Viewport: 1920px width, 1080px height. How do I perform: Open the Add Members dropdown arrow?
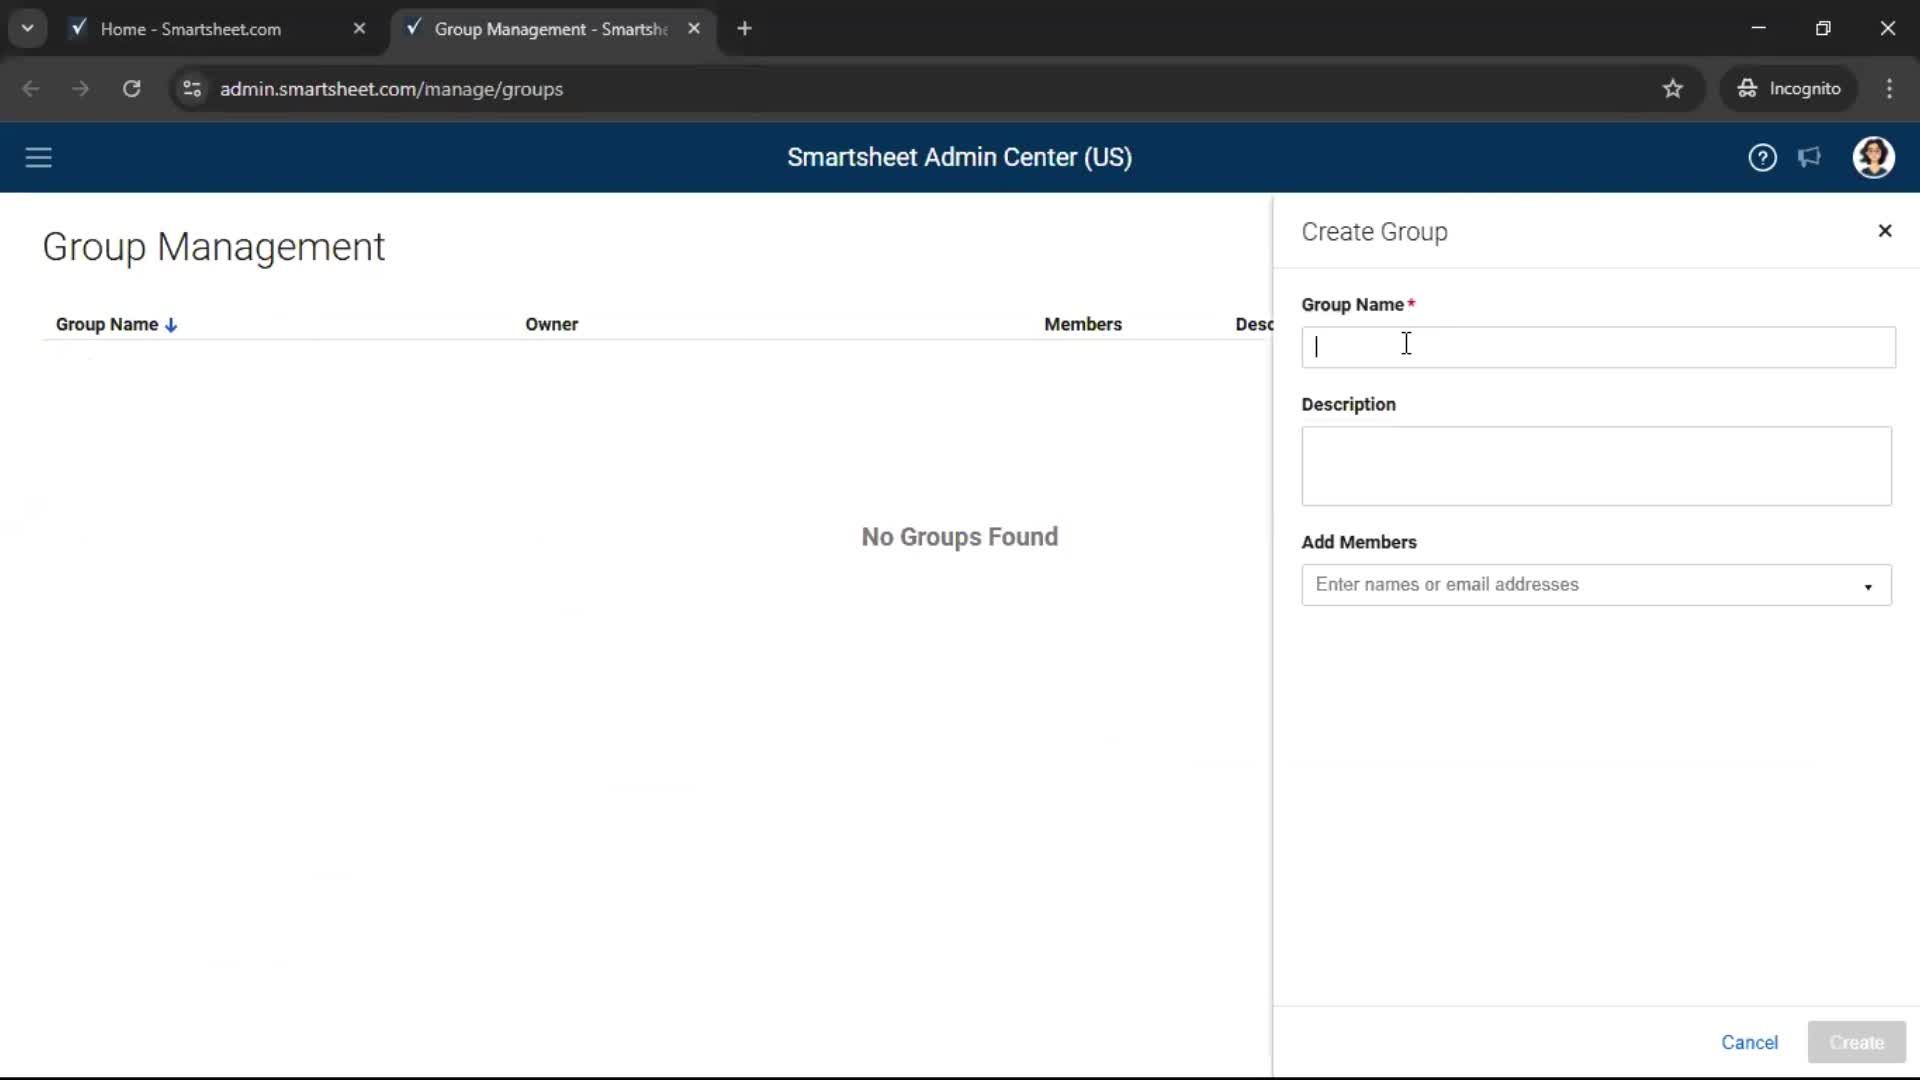(x=1867, y=588)
